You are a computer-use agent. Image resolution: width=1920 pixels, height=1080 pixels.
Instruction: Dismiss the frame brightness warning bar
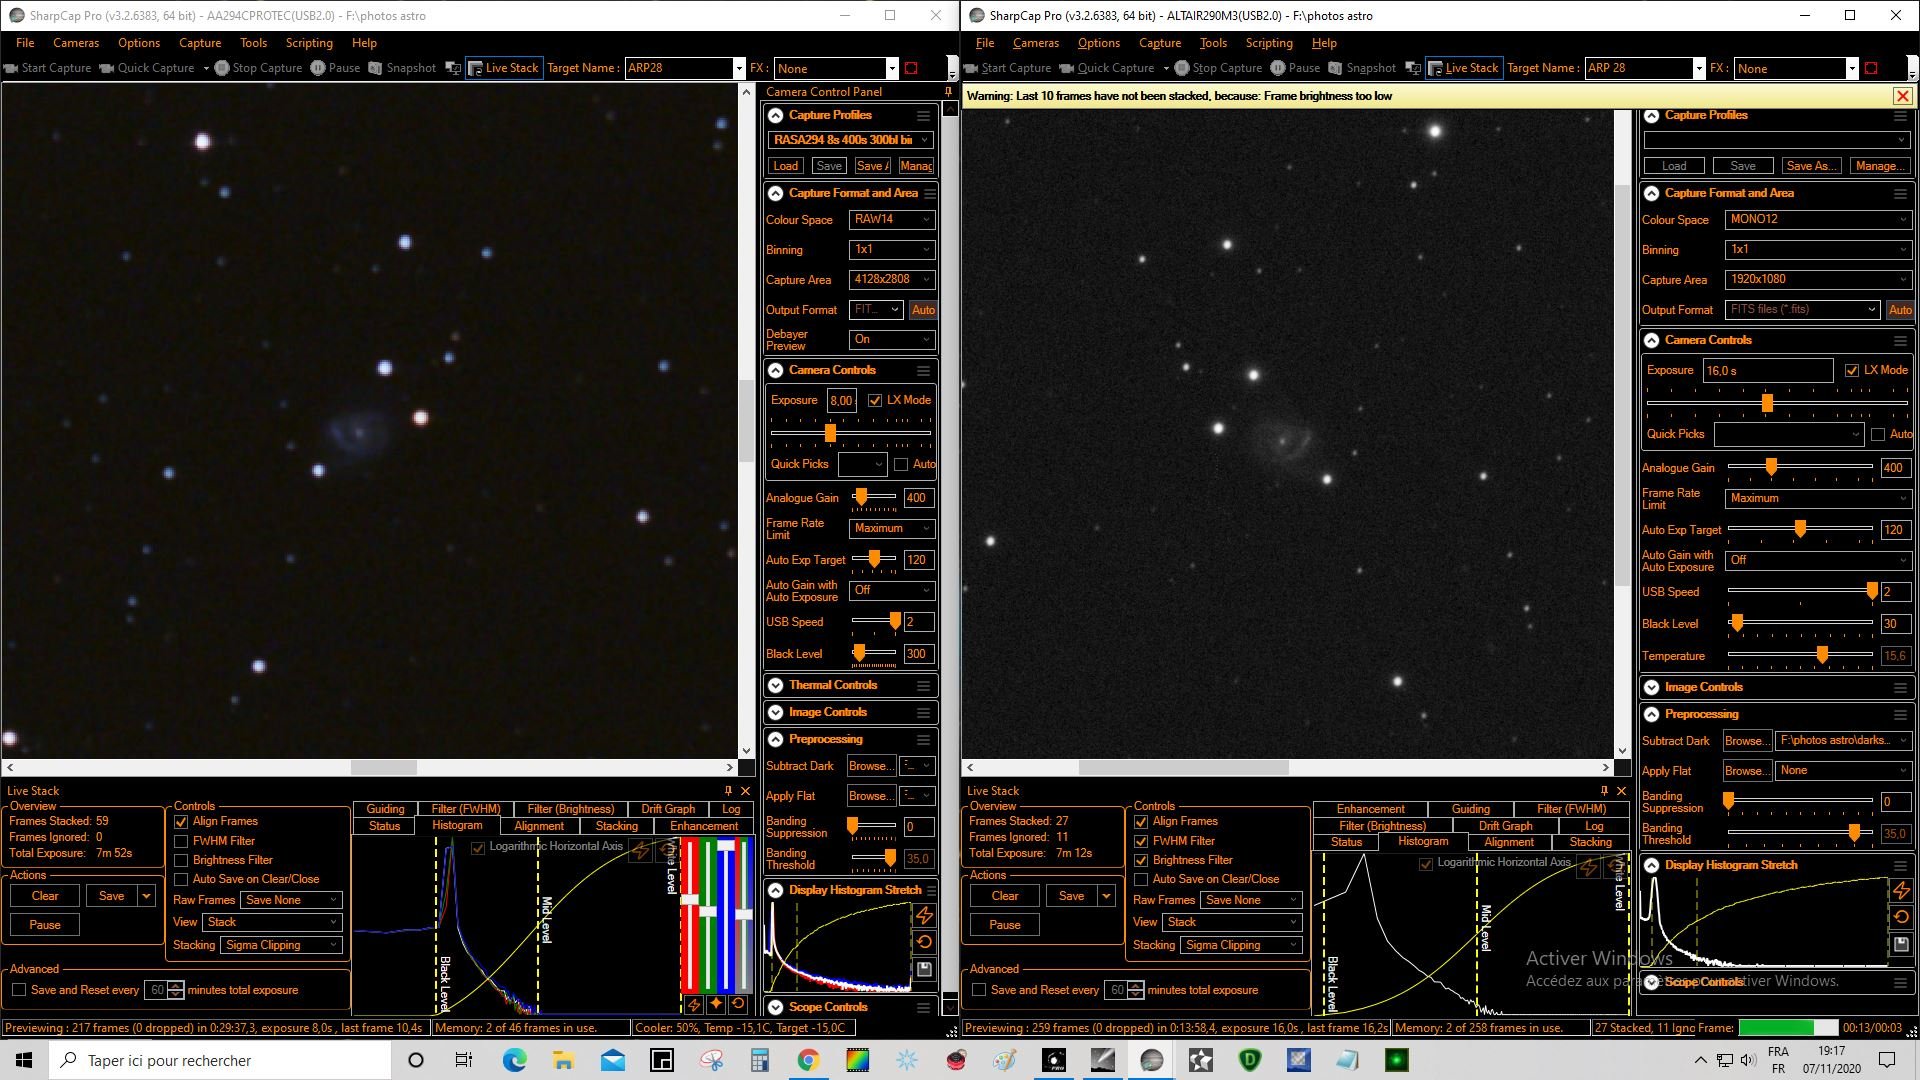(x=1902, y=96)
